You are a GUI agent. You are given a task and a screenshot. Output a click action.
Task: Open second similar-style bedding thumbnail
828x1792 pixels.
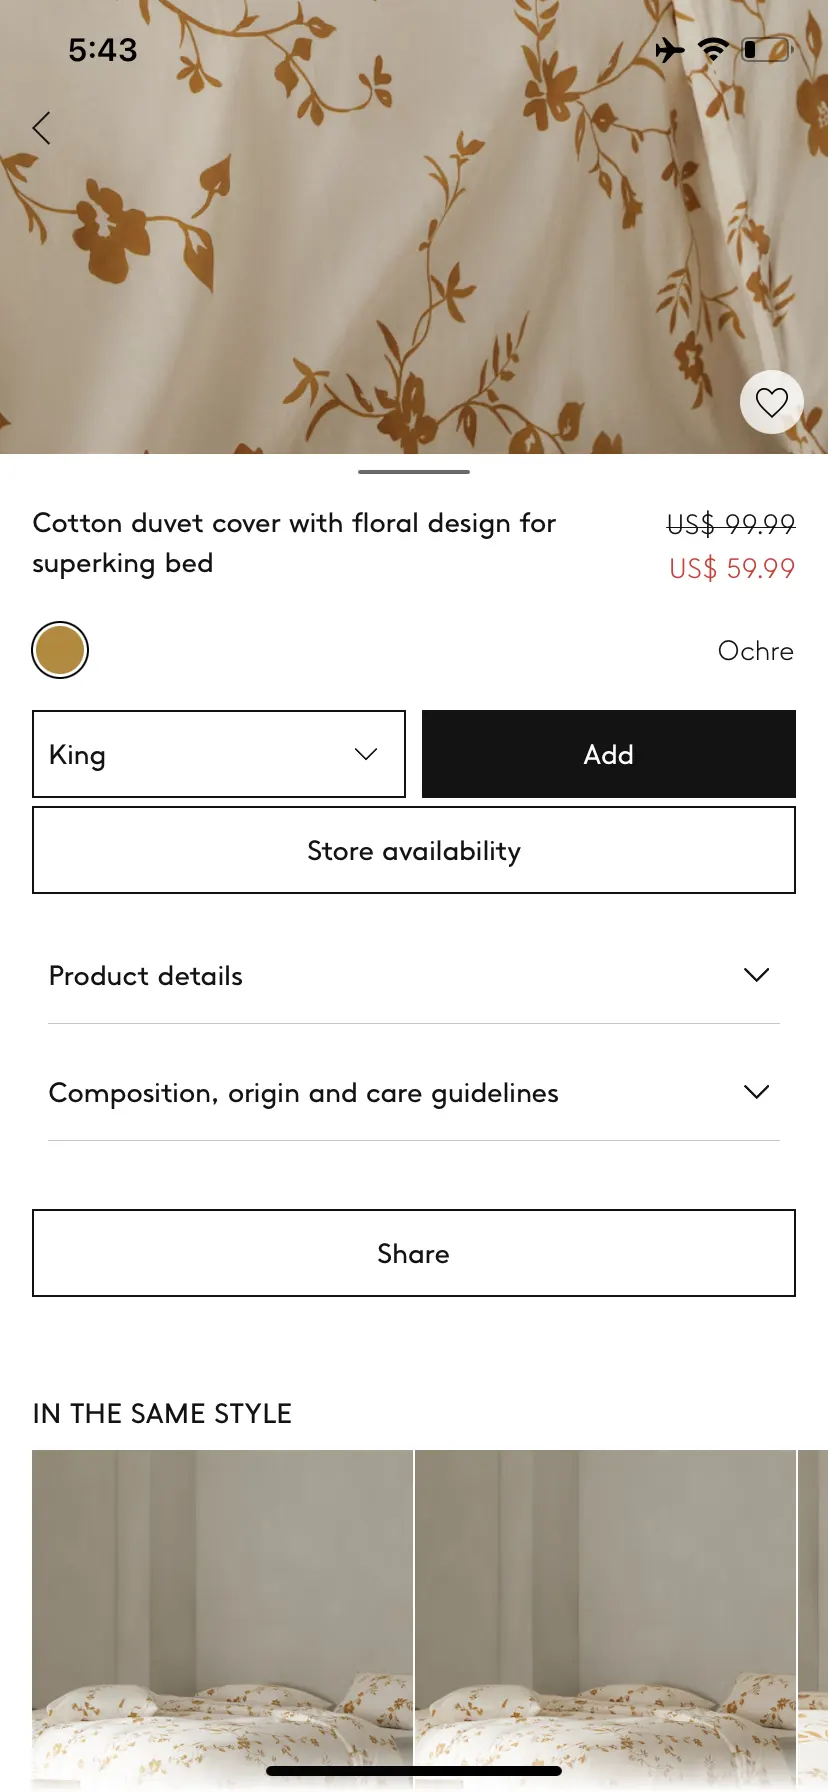605,1618
